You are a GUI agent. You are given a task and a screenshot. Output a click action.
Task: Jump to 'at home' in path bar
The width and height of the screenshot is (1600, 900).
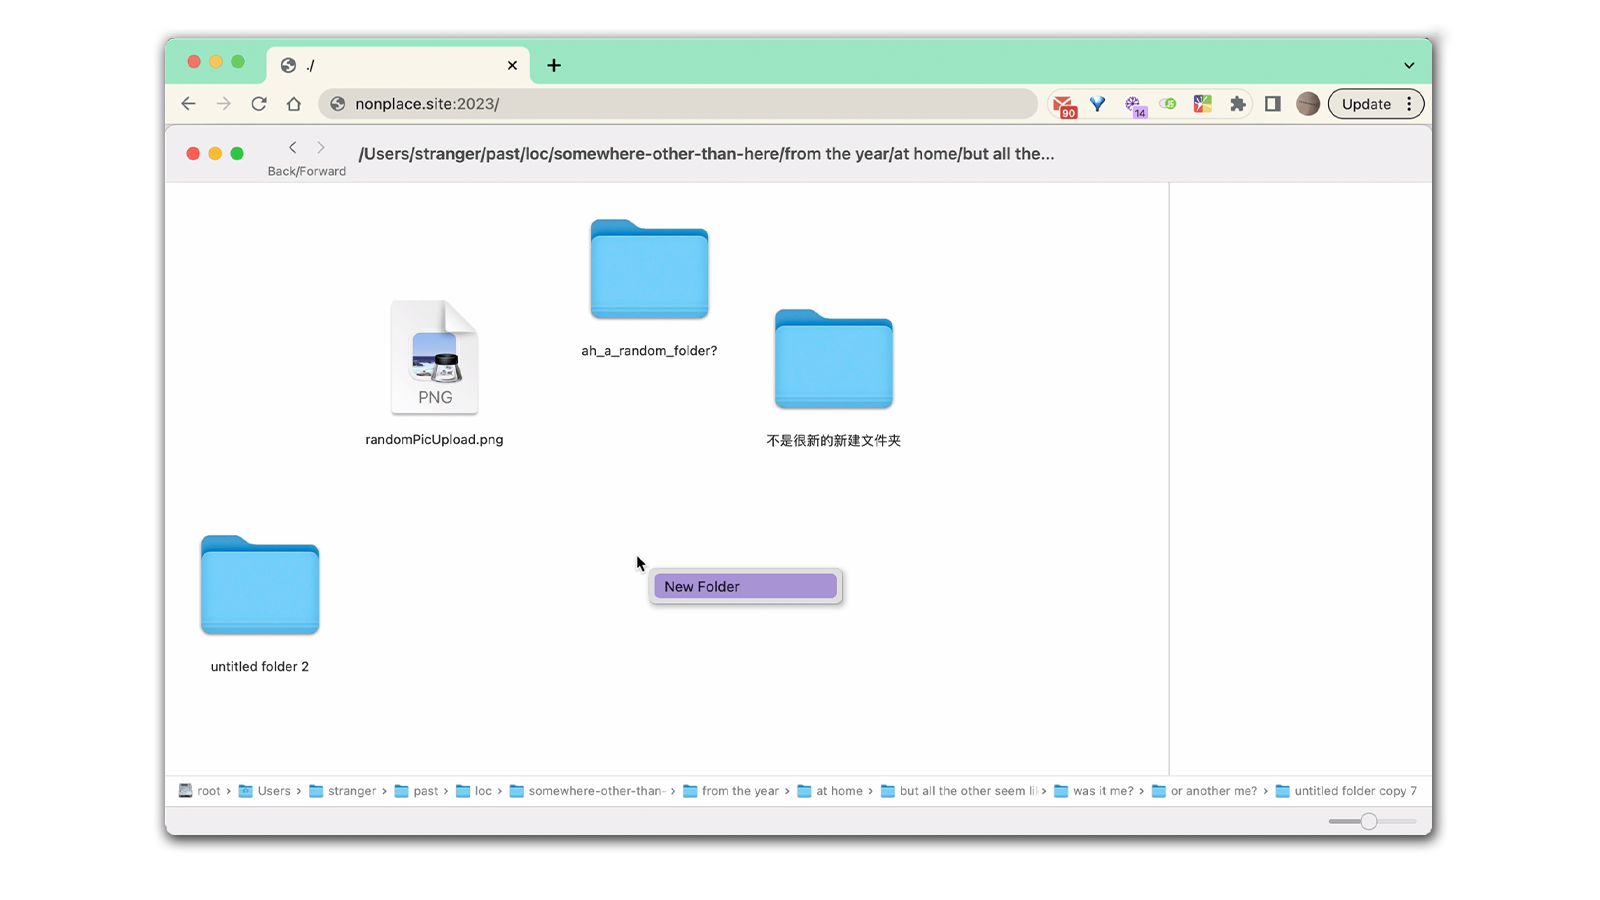click(x=838, y=791)
